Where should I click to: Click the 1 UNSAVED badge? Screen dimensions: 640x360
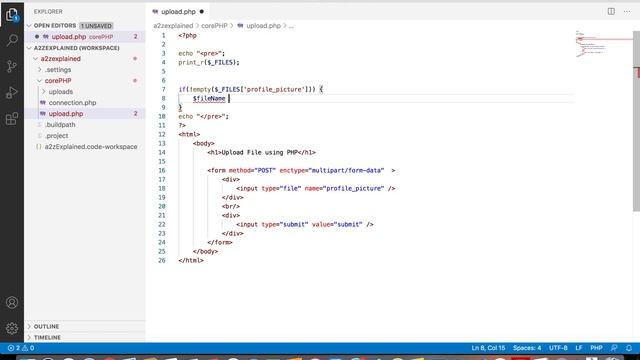[x=96, y=26]
